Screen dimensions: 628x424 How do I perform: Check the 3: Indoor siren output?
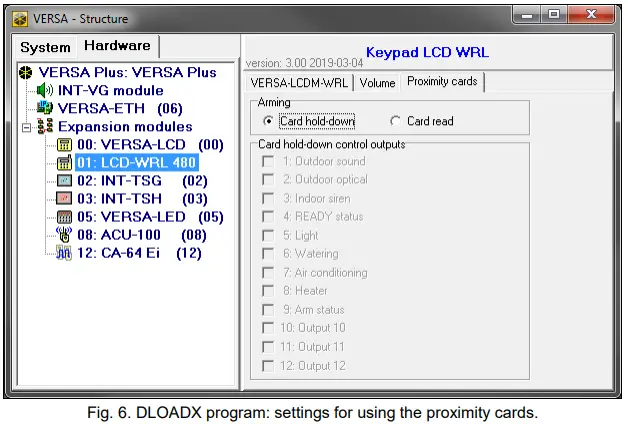268,199
